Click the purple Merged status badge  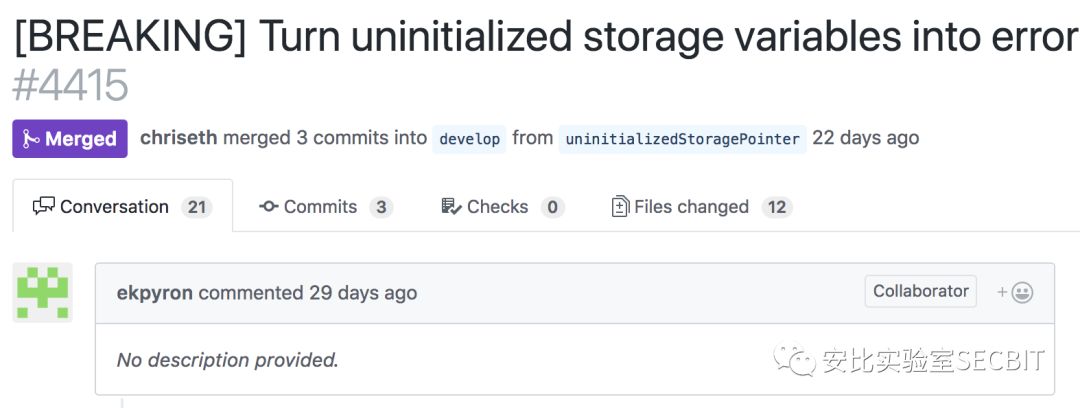(70, 139)
